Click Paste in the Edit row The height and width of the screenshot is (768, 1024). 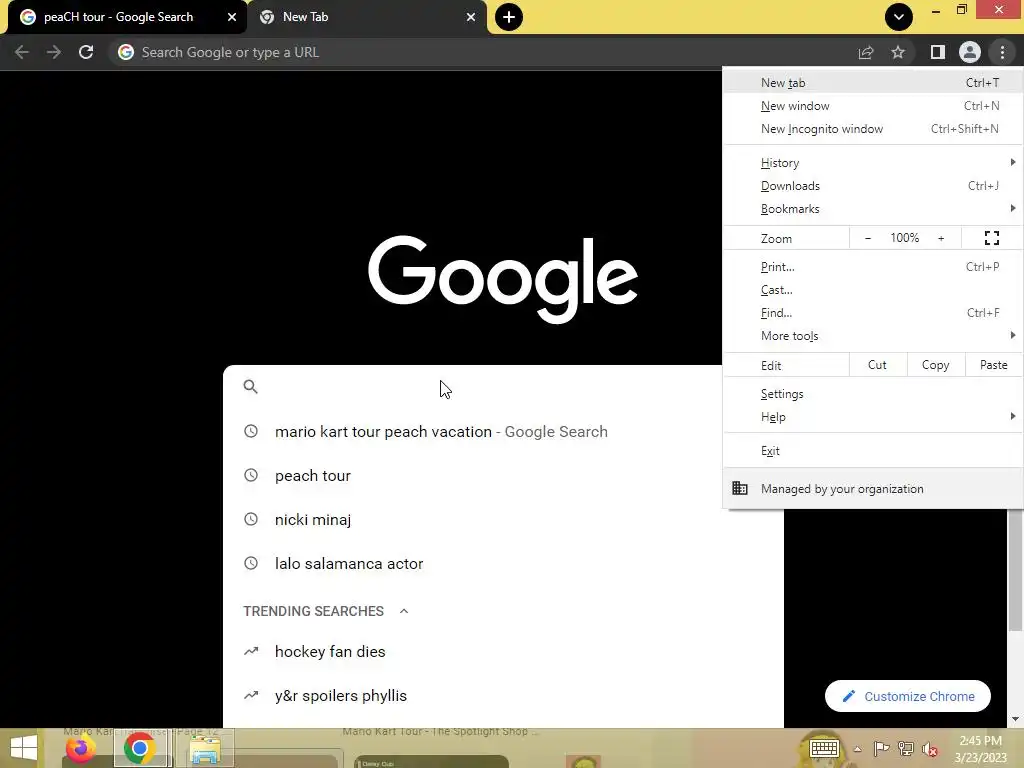(x=994, y=365)
